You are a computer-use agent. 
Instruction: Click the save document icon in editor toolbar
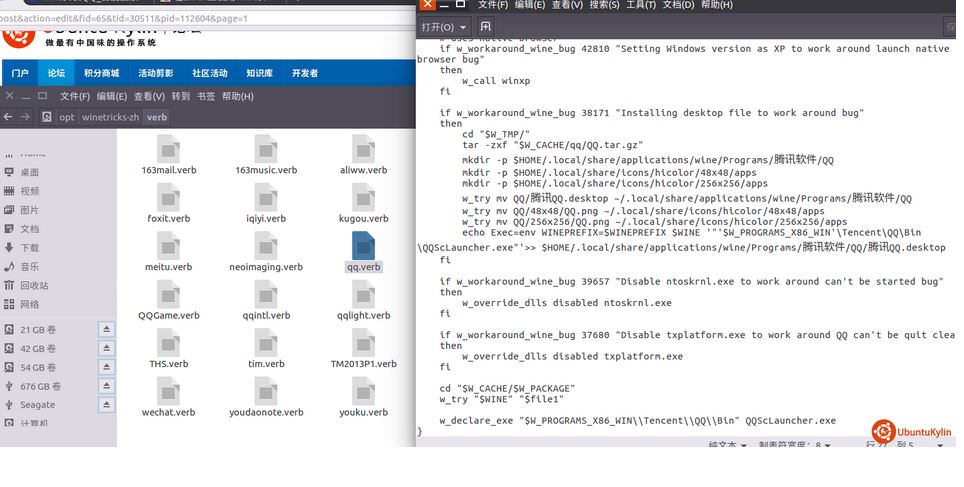point(486,26)
